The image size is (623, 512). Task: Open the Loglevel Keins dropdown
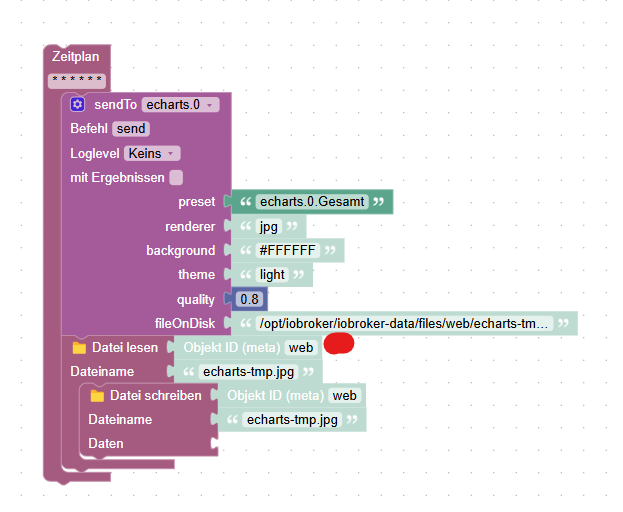tap(152, 153)
